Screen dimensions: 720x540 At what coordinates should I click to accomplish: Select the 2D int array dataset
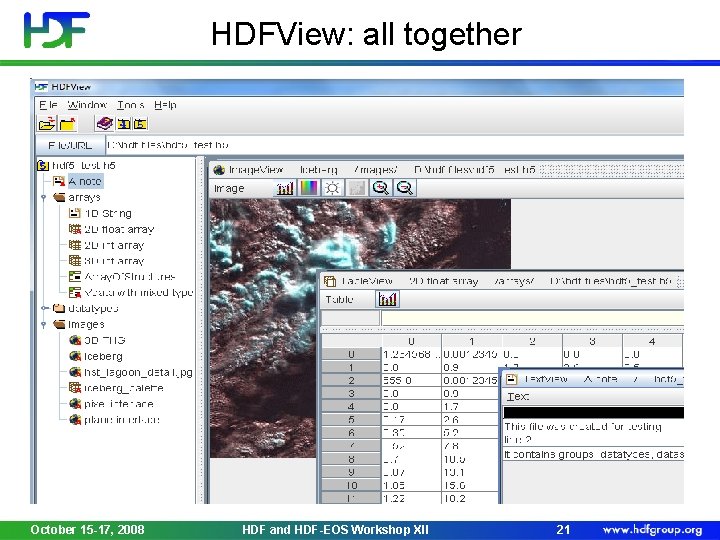pyautogui.click(x=114, y=245)
